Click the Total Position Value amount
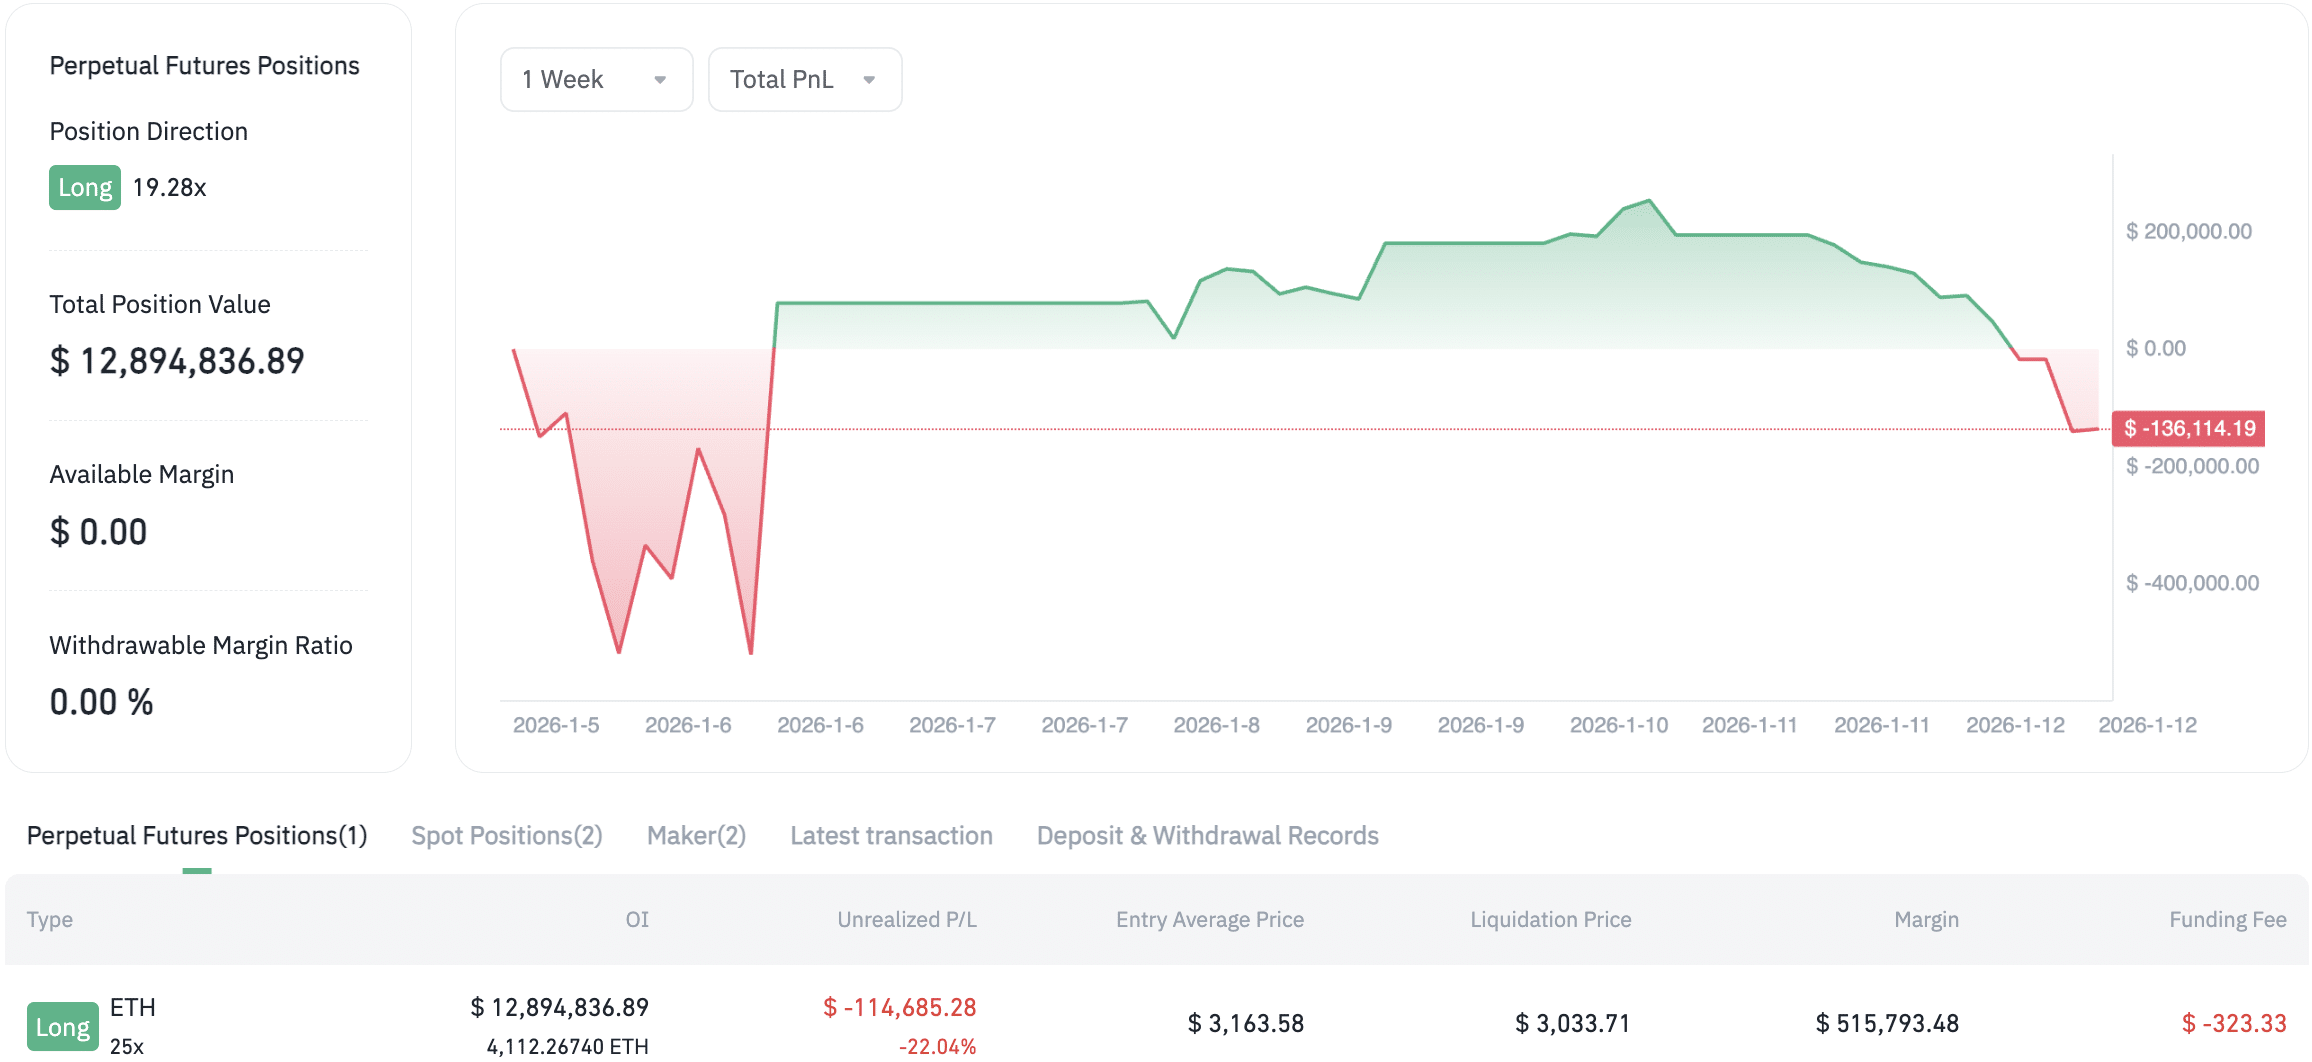Screen dimensions: 2312x1062 point(178,360)
